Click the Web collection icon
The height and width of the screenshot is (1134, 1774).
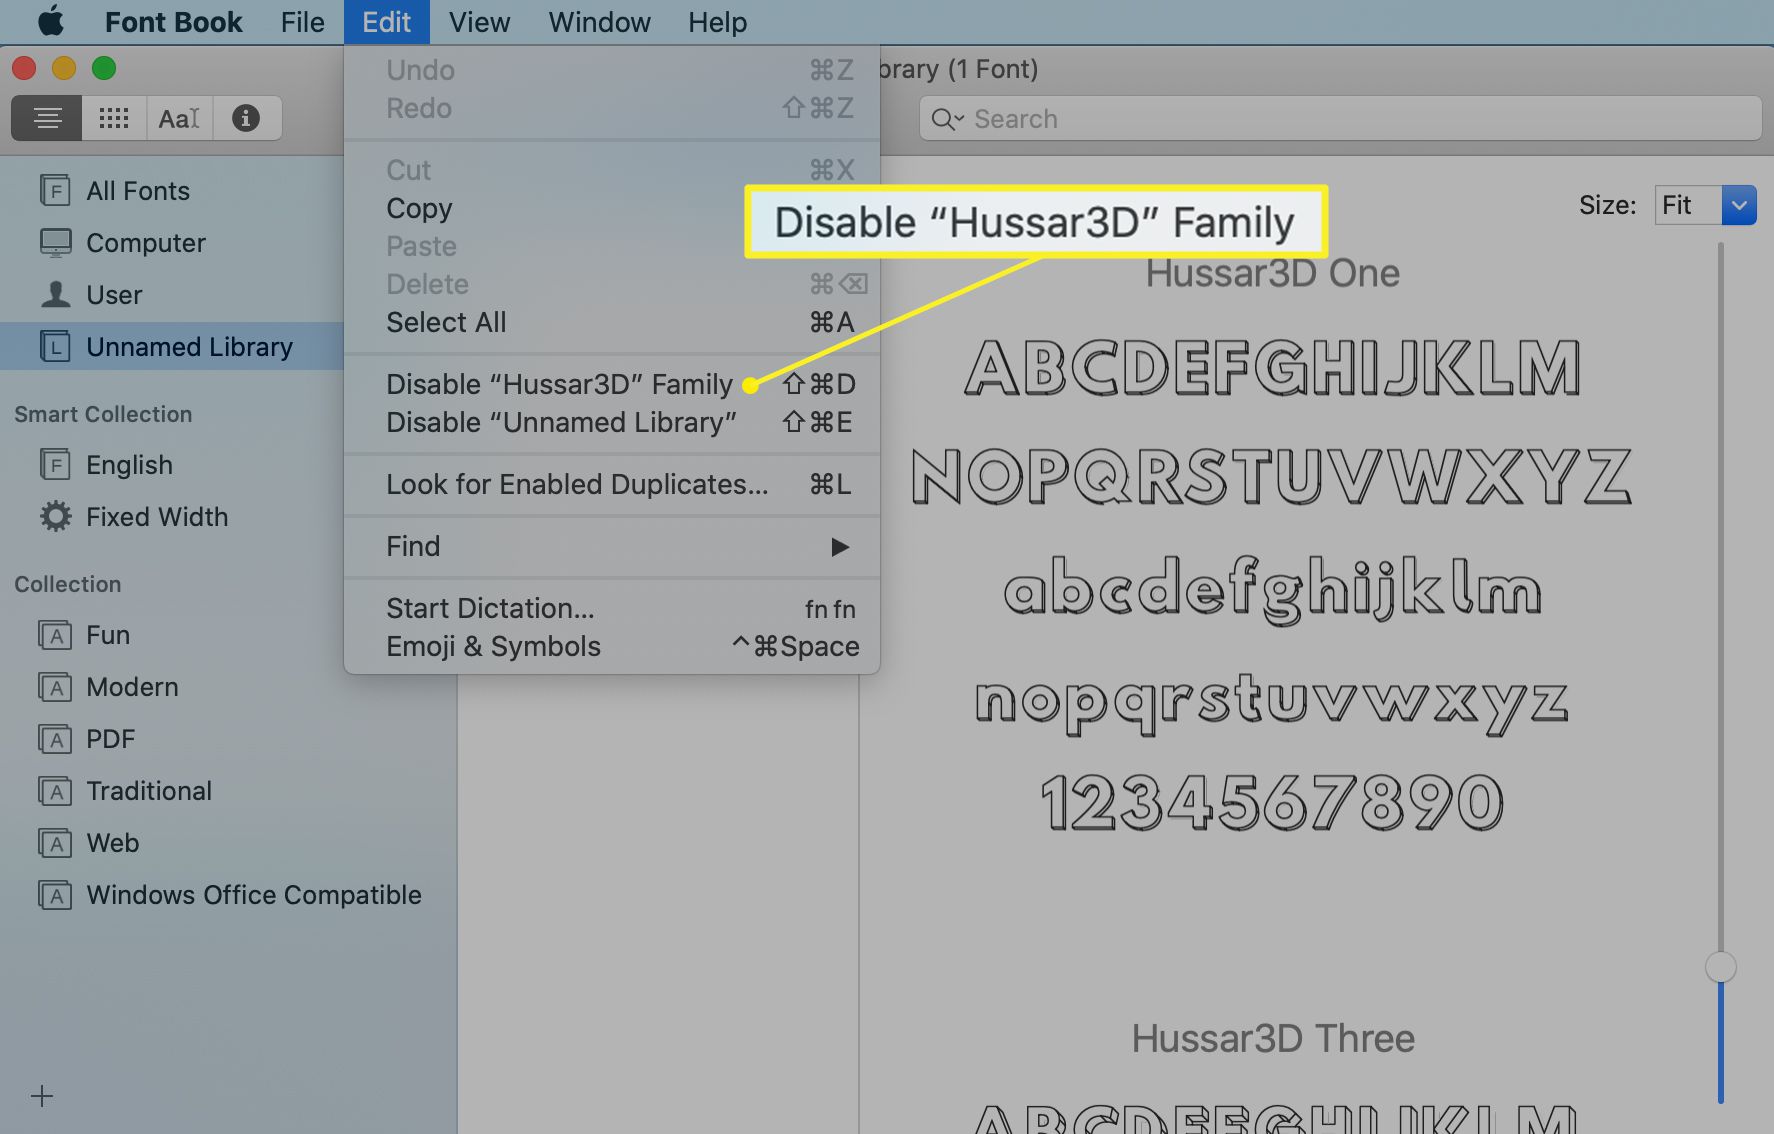click(55, 843)
